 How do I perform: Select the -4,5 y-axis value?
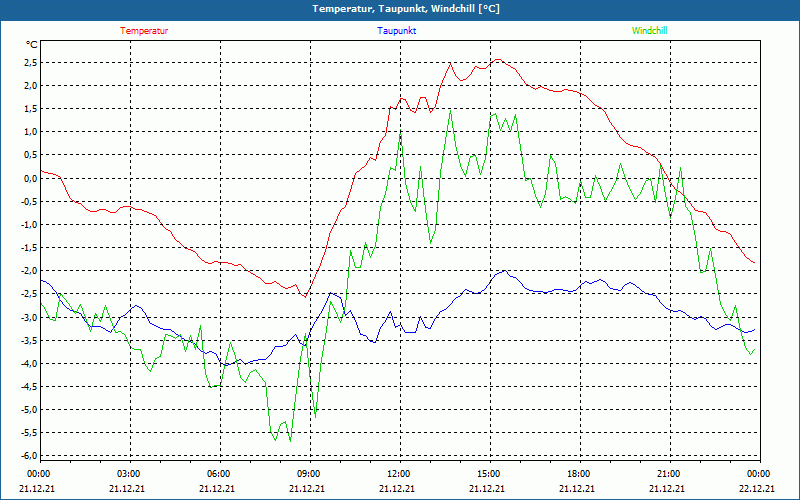click(29, 386)
